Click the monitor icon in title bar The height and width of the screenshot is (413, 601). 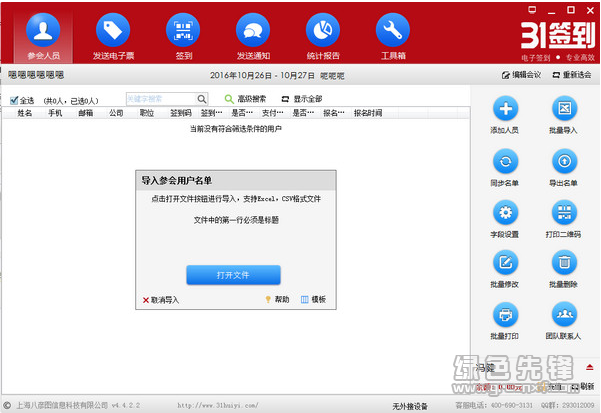[532, 10]
